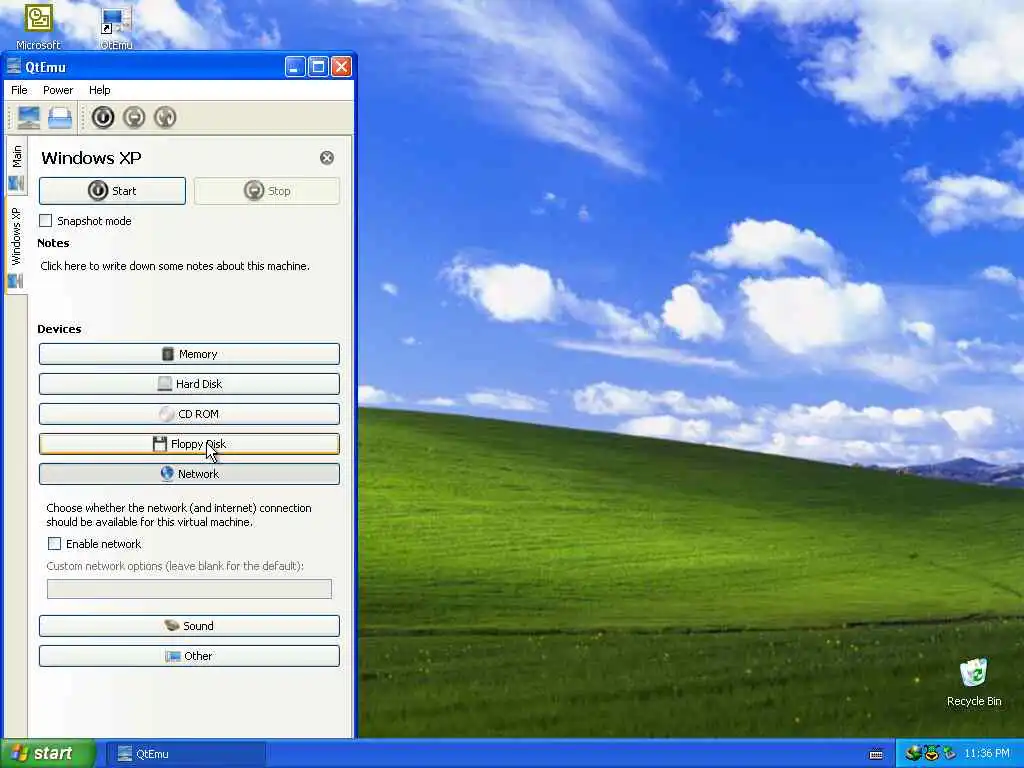Minimize the QtEmu window
The width and height of the screenshot is (1024, 768).
(295, 67)
